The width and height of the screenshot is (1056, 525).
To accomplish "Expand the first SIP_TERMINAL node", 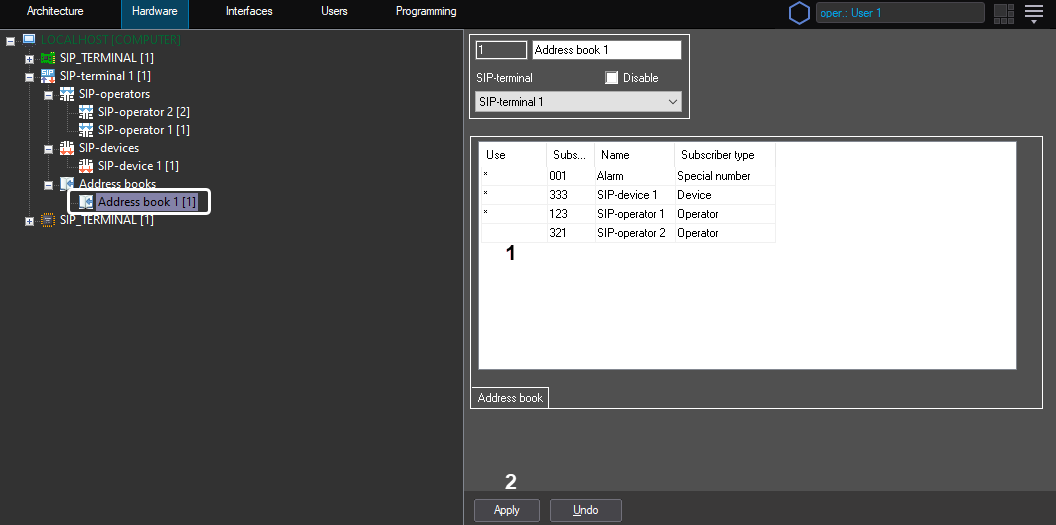I will pos(29,59).
